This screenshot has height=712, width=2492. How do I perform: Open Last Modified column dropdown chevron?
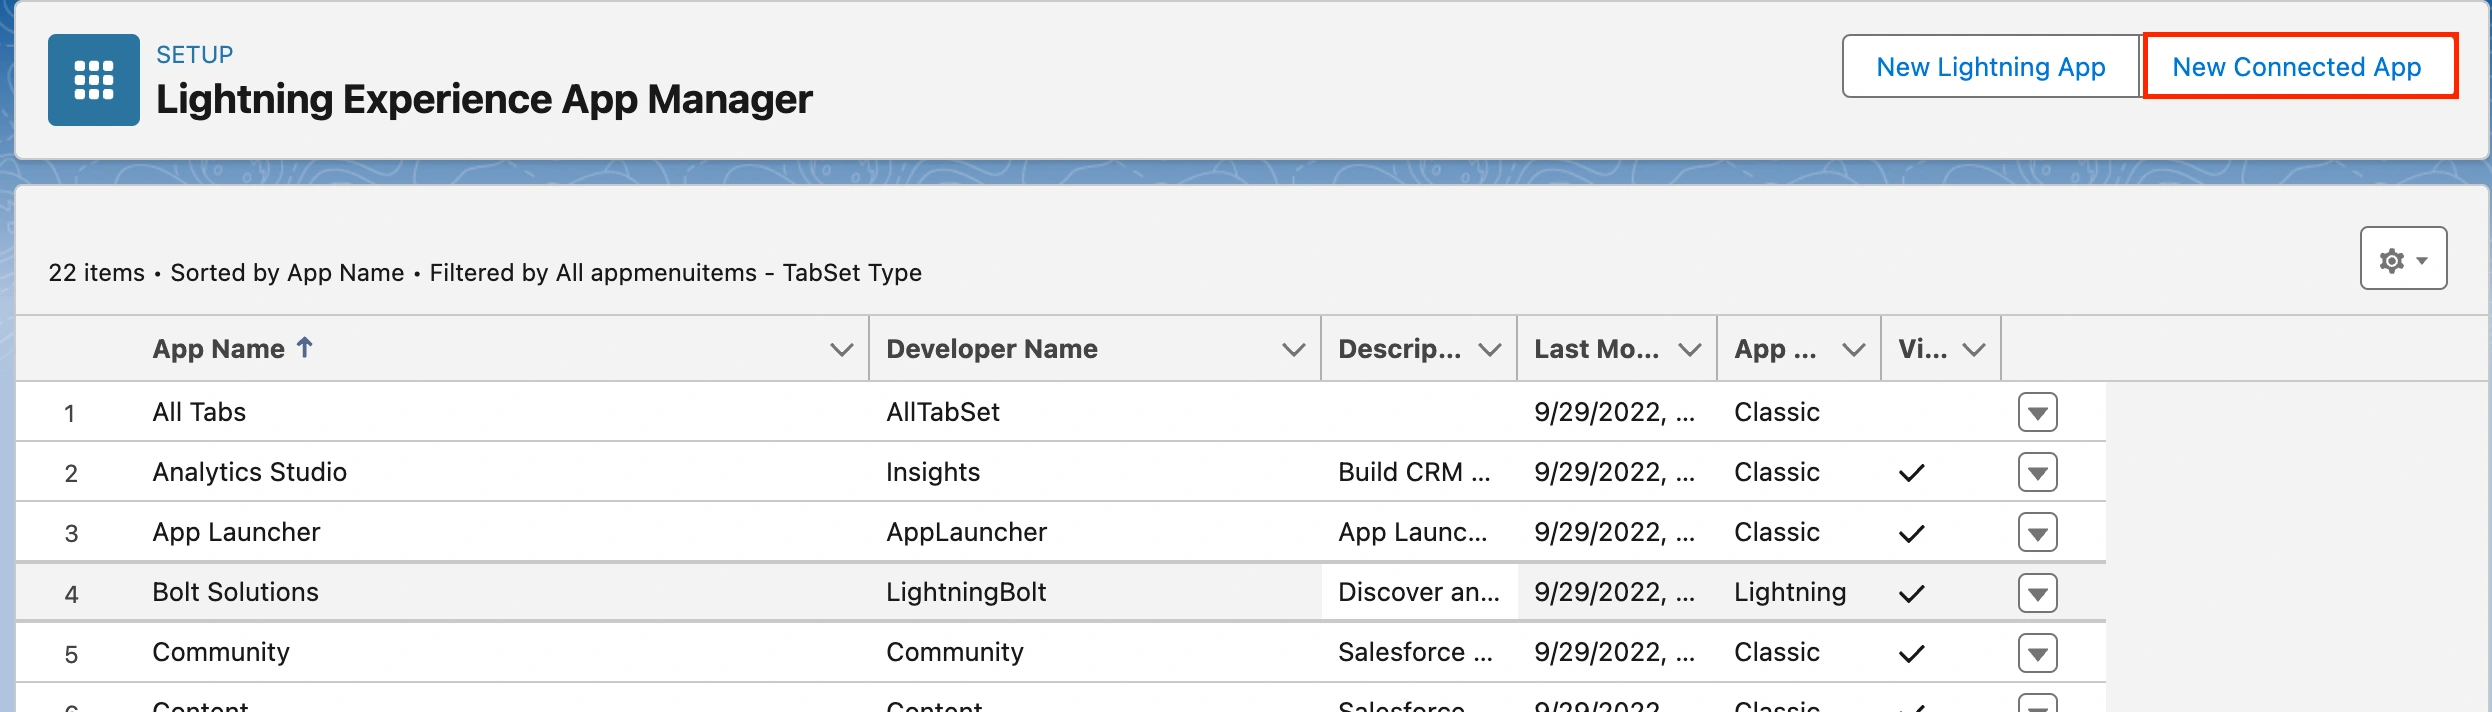1690,349
